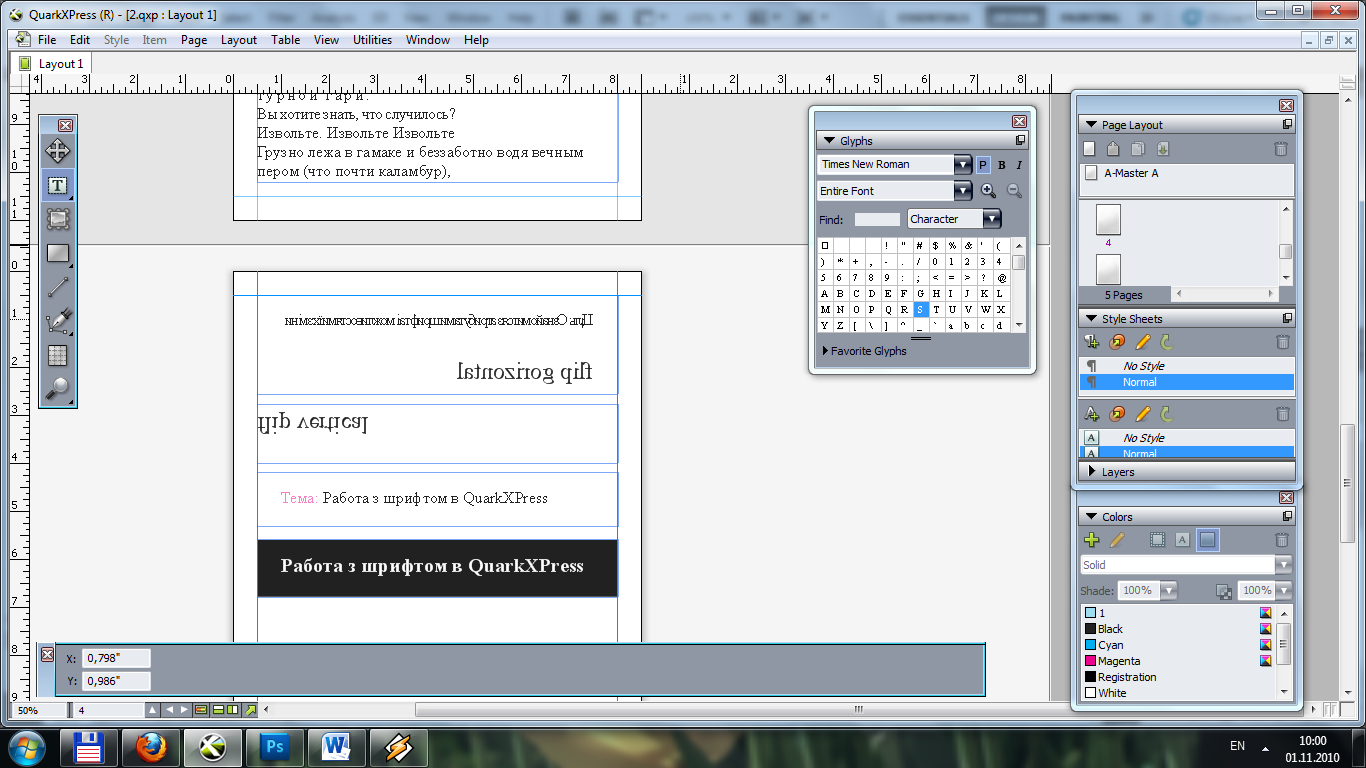The height and width of the screenshot is (768, 1366).
Task: Select the Zoom magnifier tool
Action: [x=57, y=389]
